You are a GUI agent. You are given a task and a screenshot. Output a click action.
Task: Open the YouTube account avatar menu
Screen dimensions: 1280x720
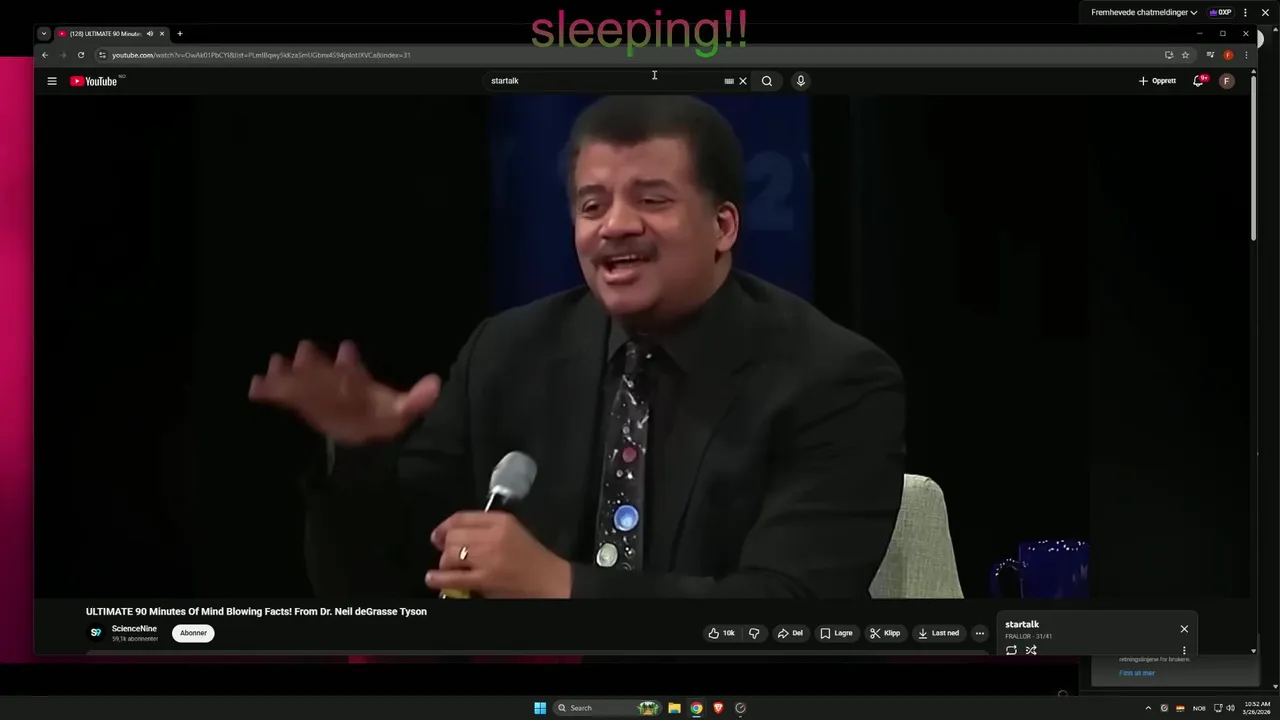point(1227,81)
